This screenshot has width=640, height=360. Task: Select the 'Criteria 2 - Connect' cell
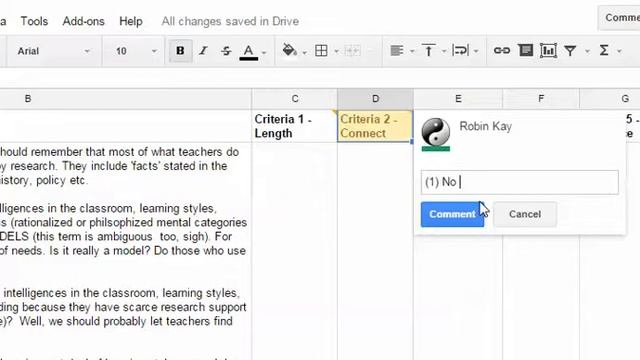pos(375,126)
